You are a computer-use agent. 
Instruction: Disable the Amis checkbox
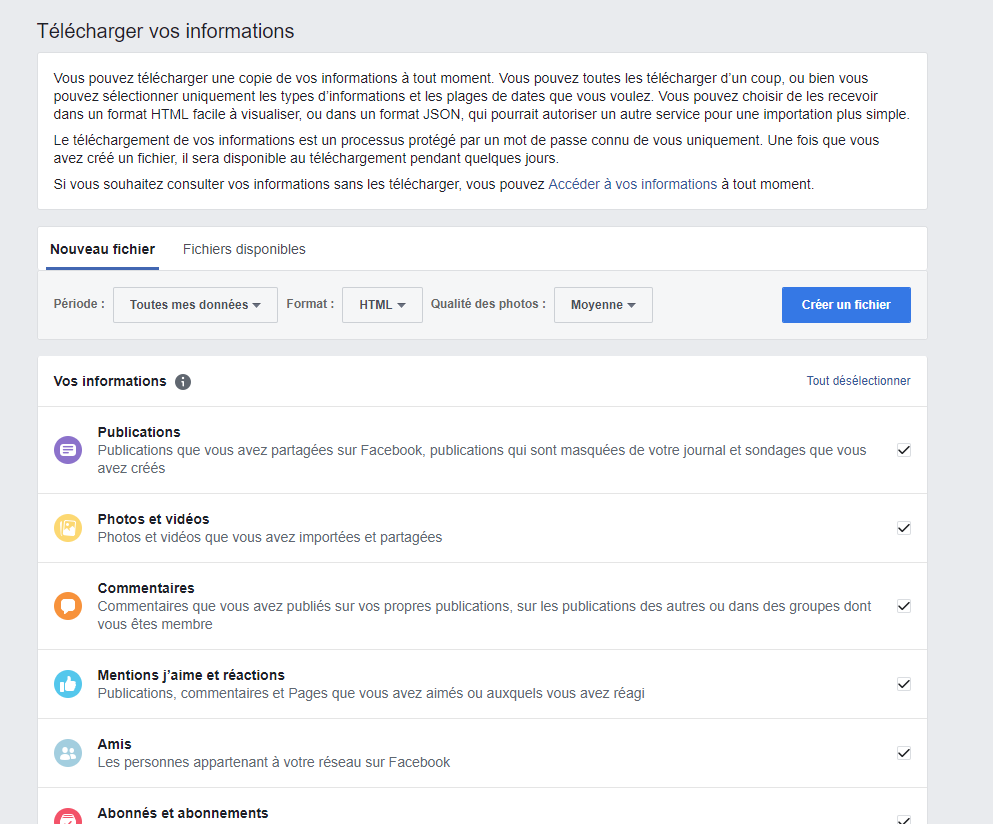[904, 753]
